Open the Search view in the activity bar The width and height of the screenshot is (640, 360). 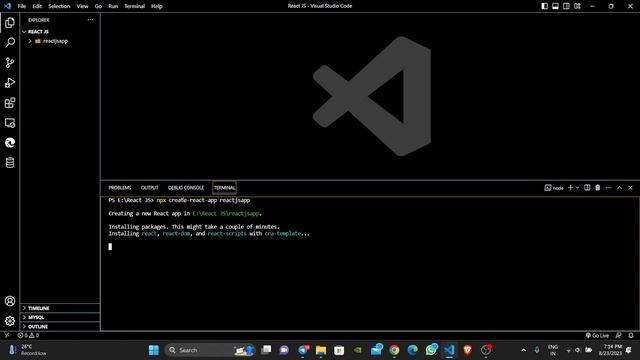[10, 42]
